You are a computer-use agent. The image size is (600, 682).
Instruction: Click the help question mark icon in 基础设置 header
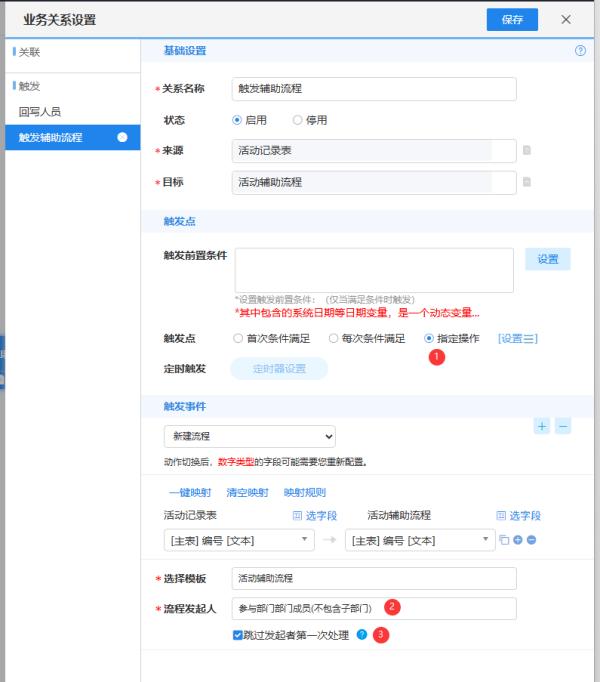(x=580, y=51)
